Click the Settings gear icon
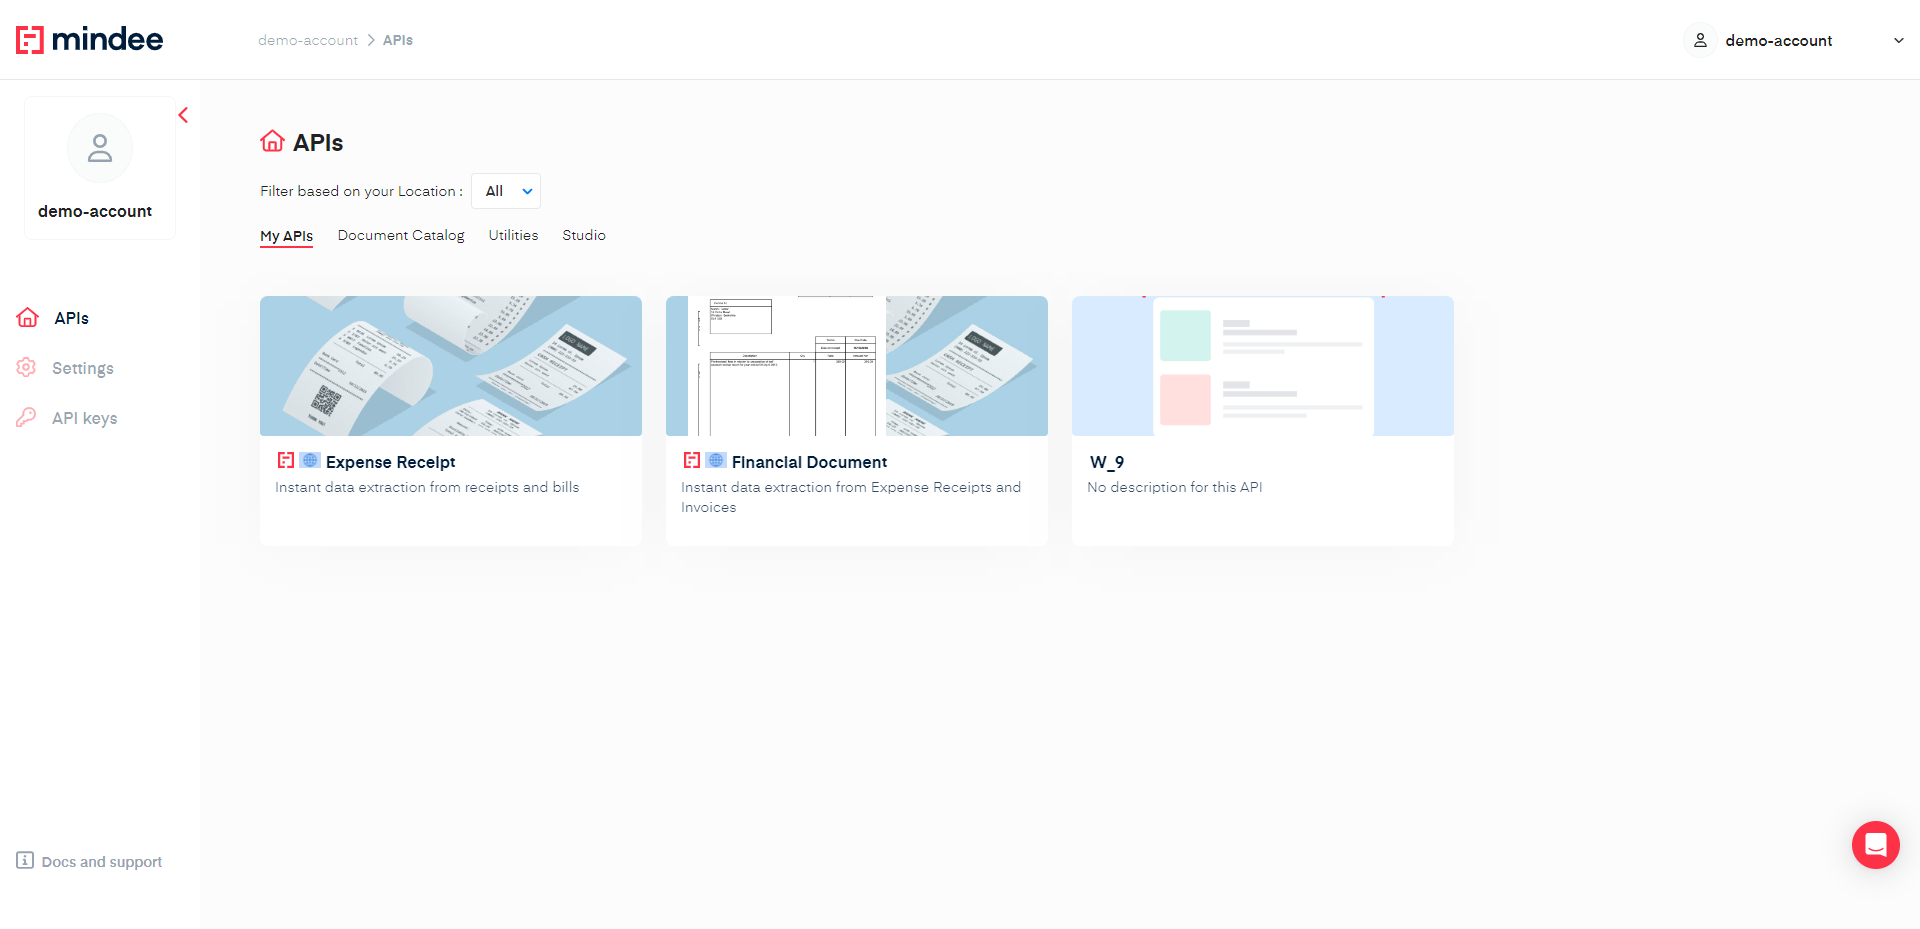The width and height of the screenshot is (1920, 929). (26, 367)
